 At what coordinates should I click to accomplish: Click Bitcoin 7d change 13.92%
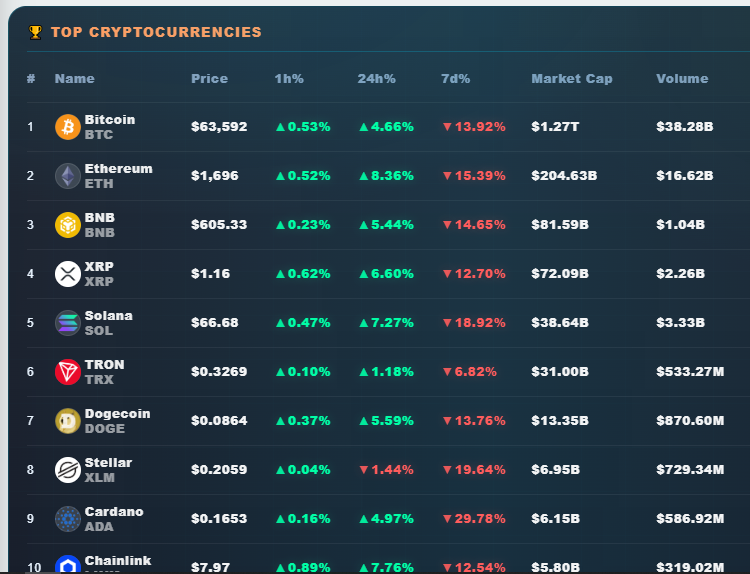click(474, 127)
